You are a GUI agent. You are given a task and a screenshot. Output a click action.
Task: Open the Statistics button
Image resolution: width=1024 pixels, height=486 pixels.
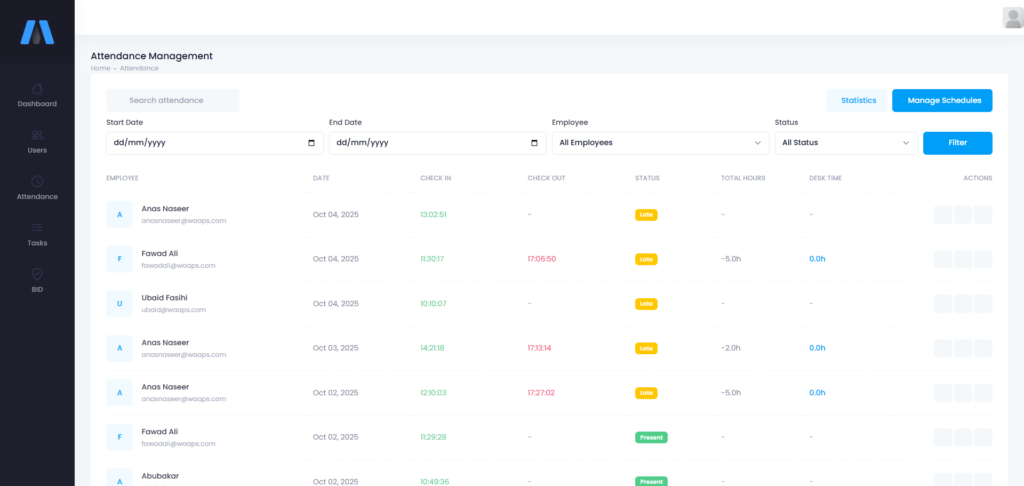(x=858, y=100)
